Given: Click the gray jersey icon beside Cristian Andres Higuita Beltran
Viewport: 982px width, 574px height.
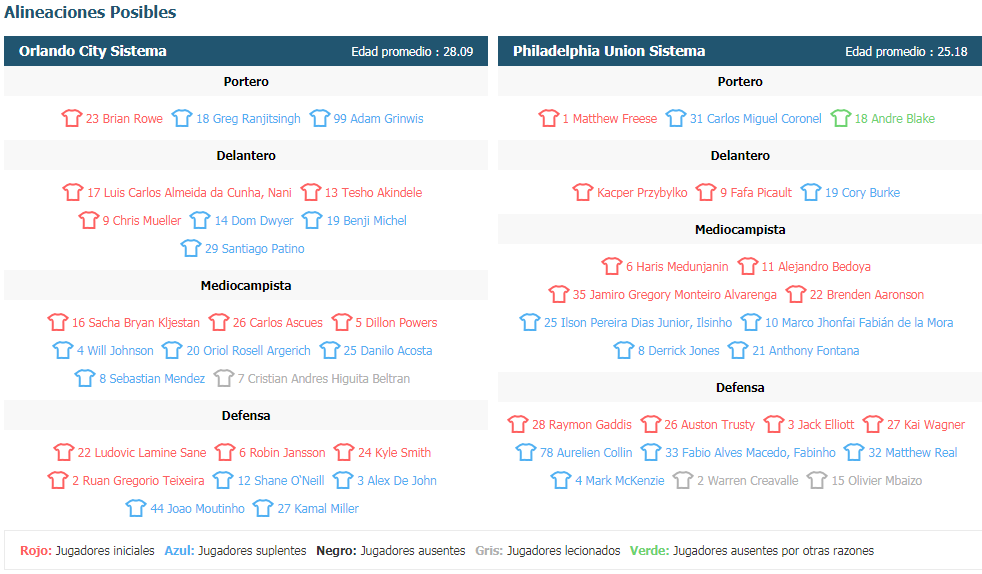Looking at the screenshot, I should click(x=224, y=378).
